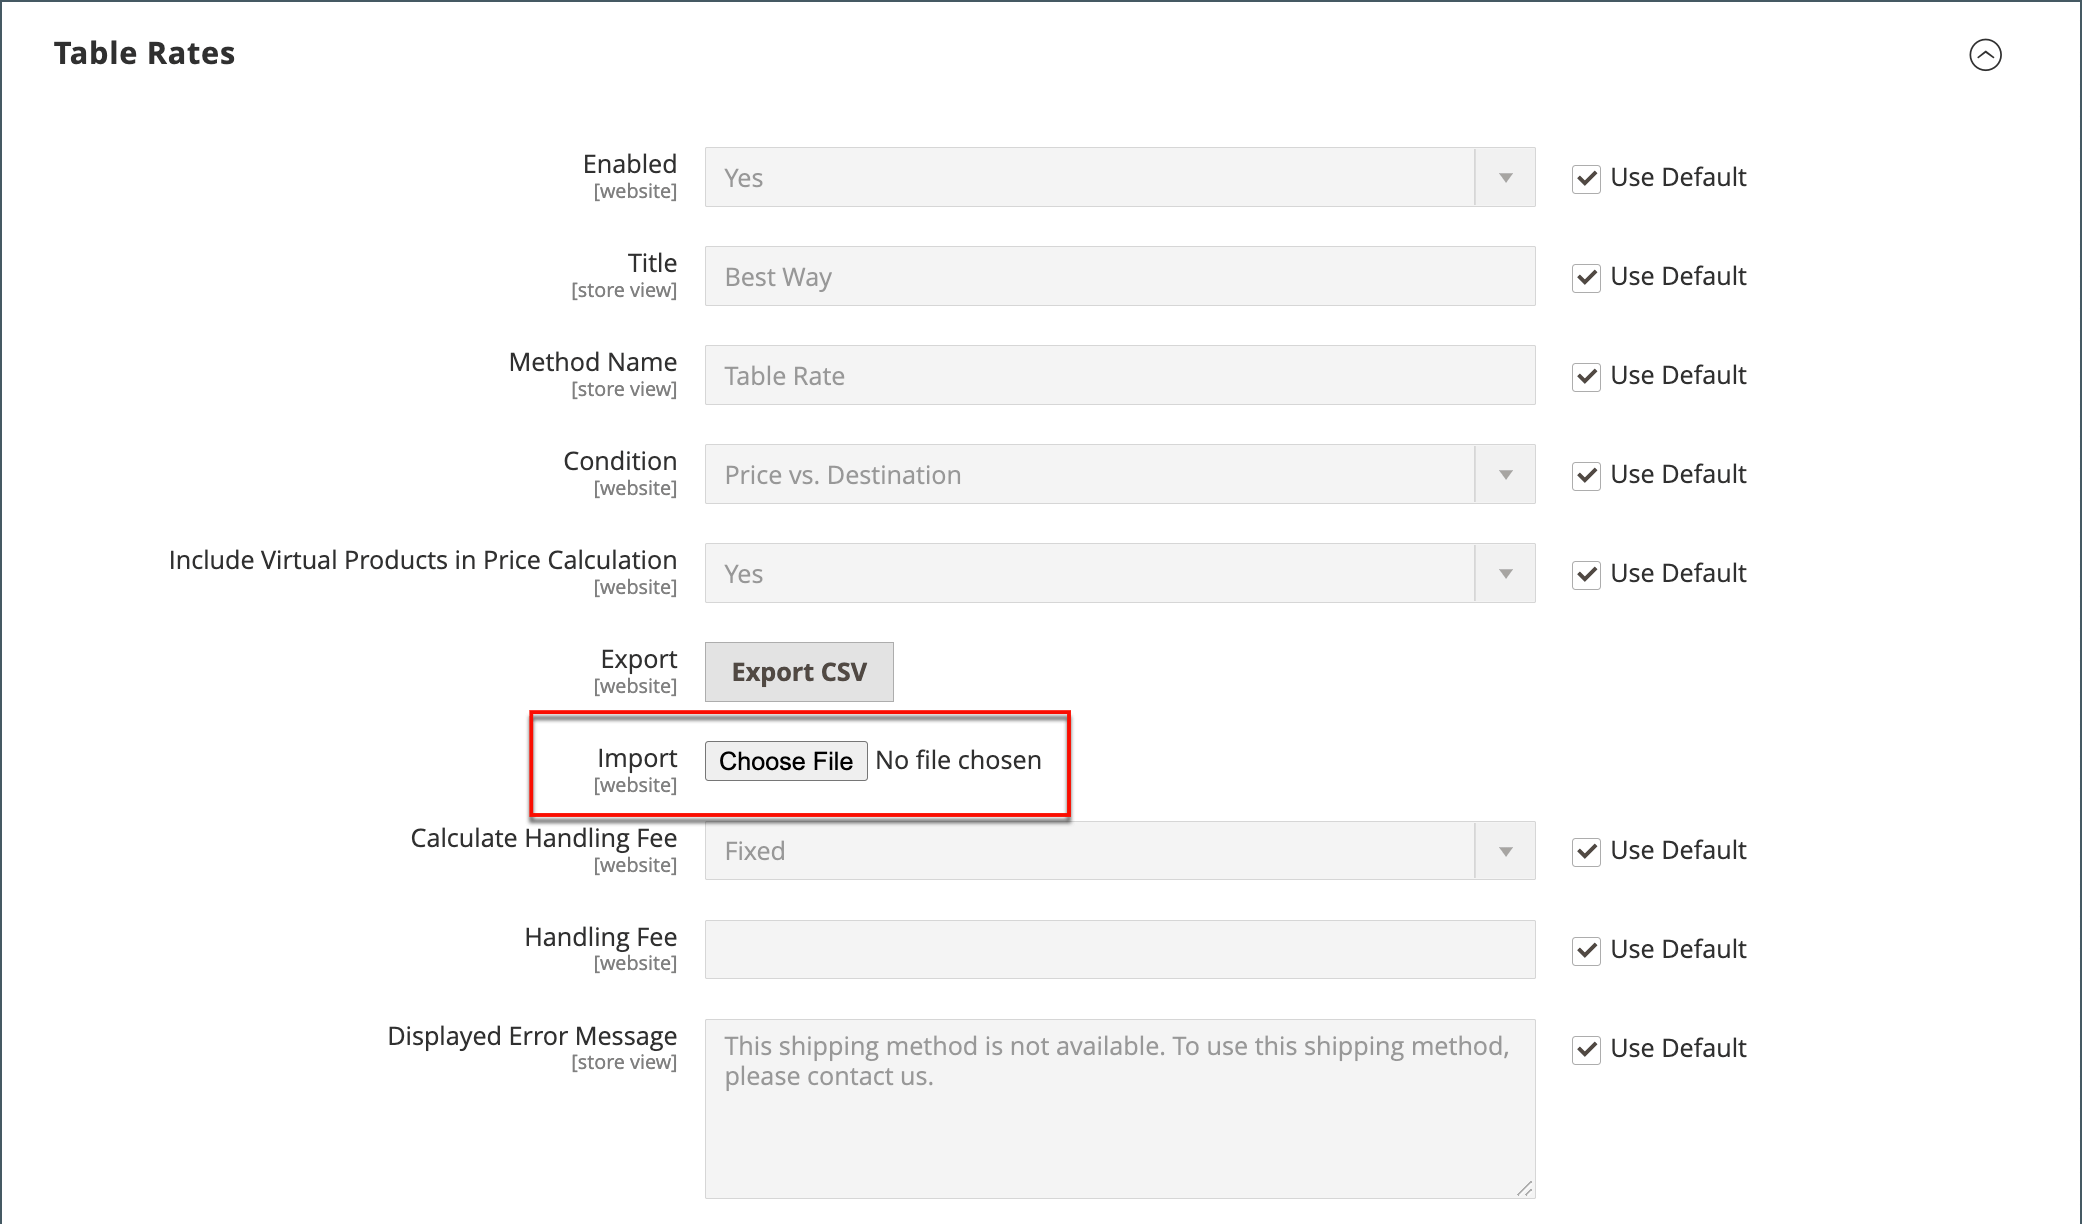Collapse the Table Rates section arrow icon
Image resolution: width=2082 pixels, height=1224 pixels.
1985,54
